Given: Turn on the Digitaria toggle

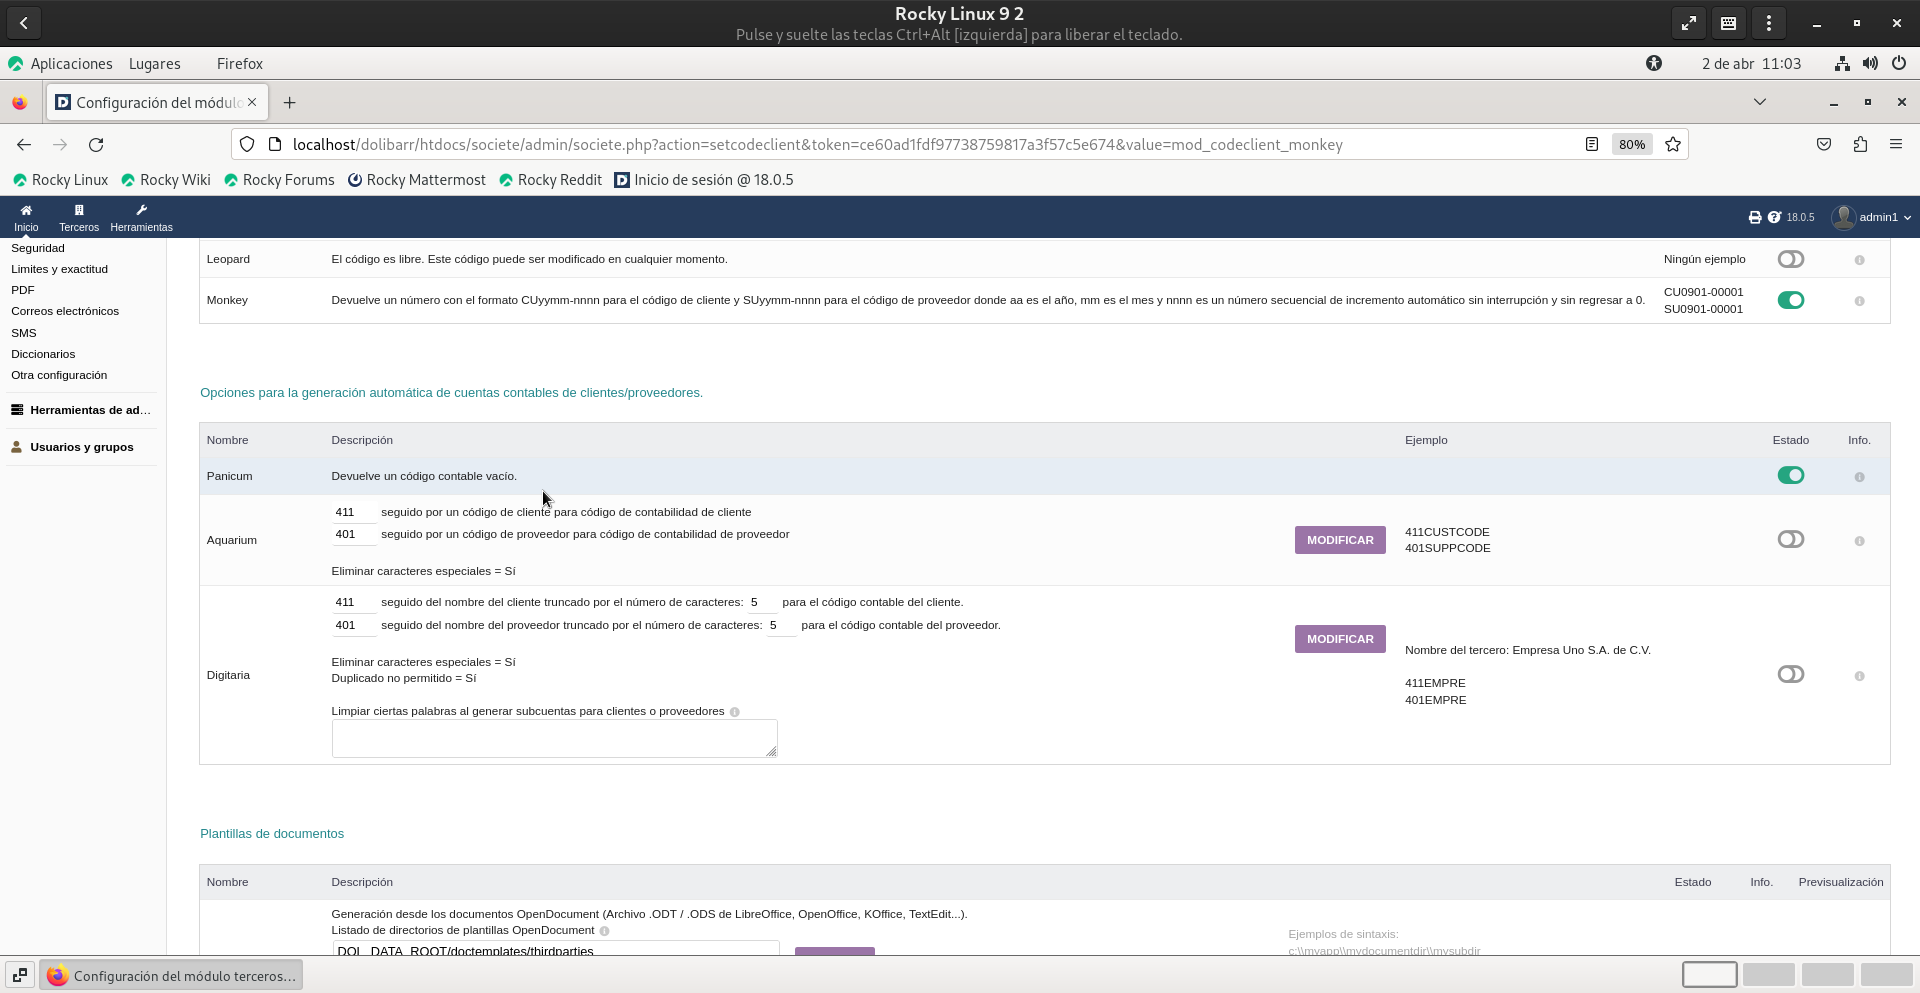Looking at the screenshot, I should pos(1790,675).
